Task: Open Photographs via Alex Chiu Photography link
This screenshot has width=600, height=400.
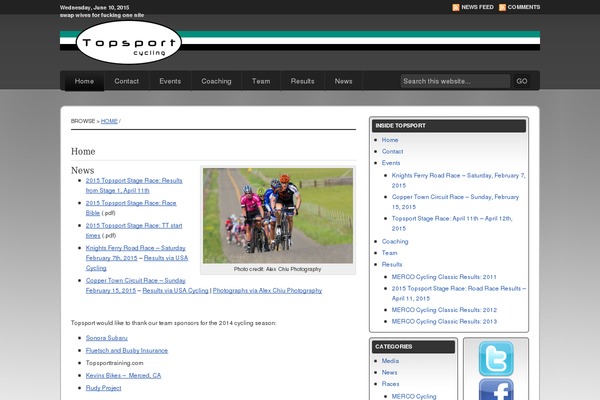Action: (x=267, y=291)
